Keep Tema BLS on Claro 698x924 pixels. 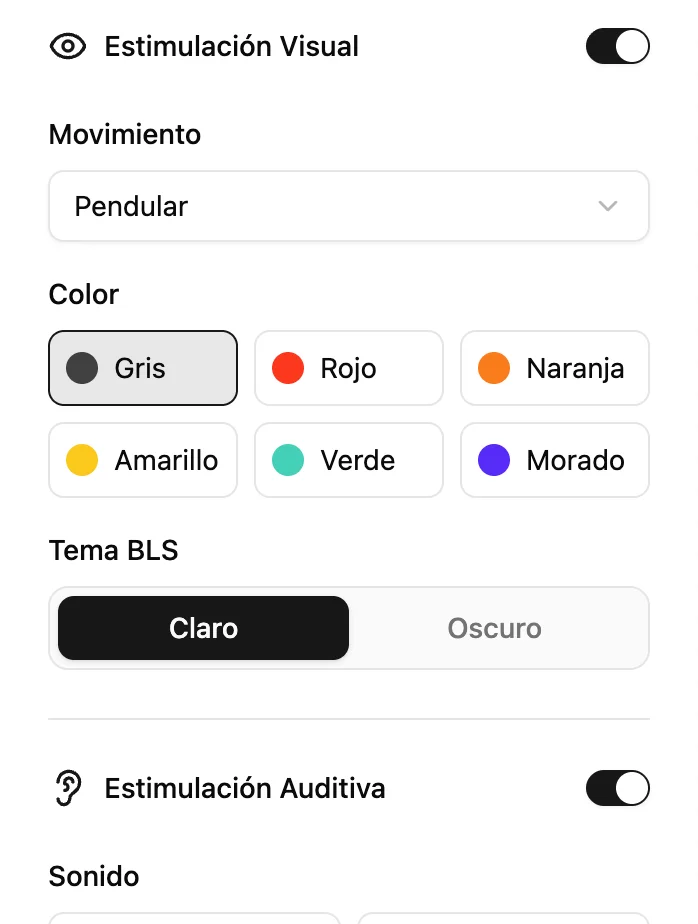pyautogui.click(x=203, y=628)
